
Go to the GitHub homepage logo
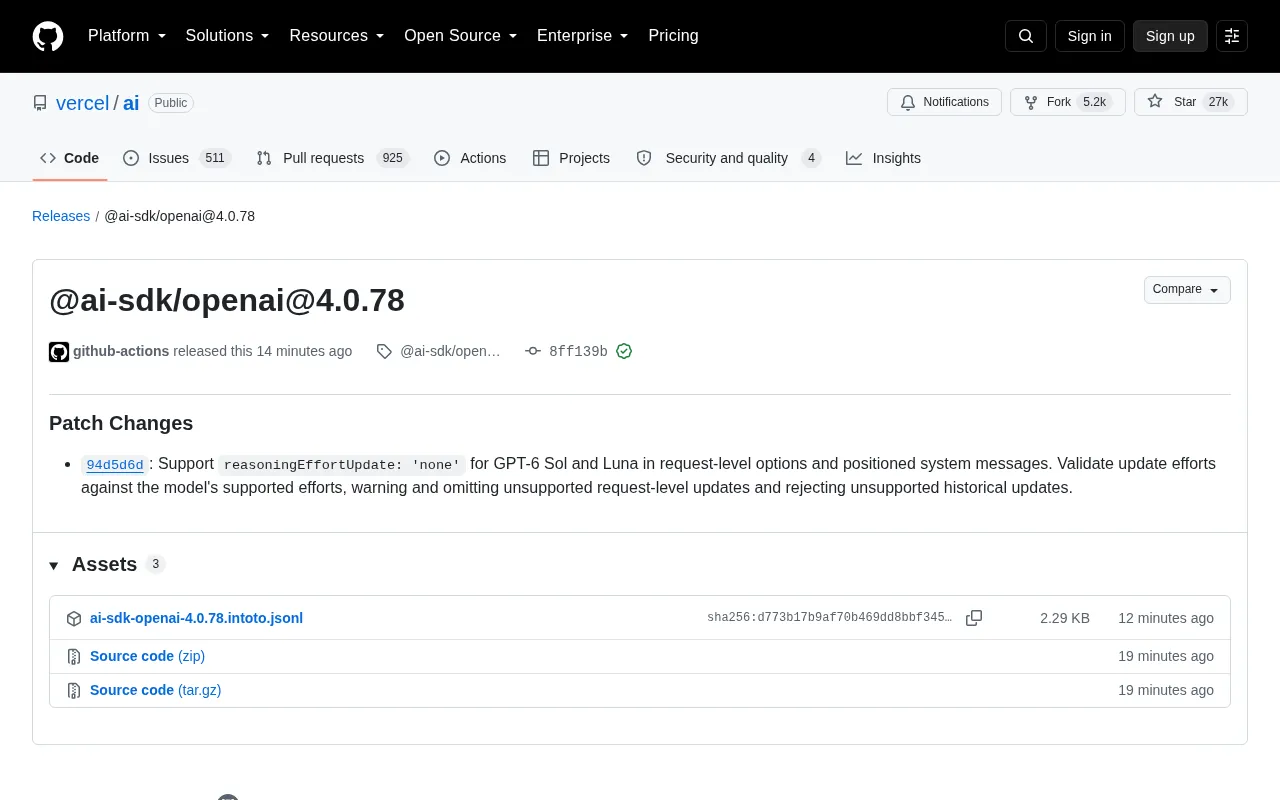tap(48, 36)
